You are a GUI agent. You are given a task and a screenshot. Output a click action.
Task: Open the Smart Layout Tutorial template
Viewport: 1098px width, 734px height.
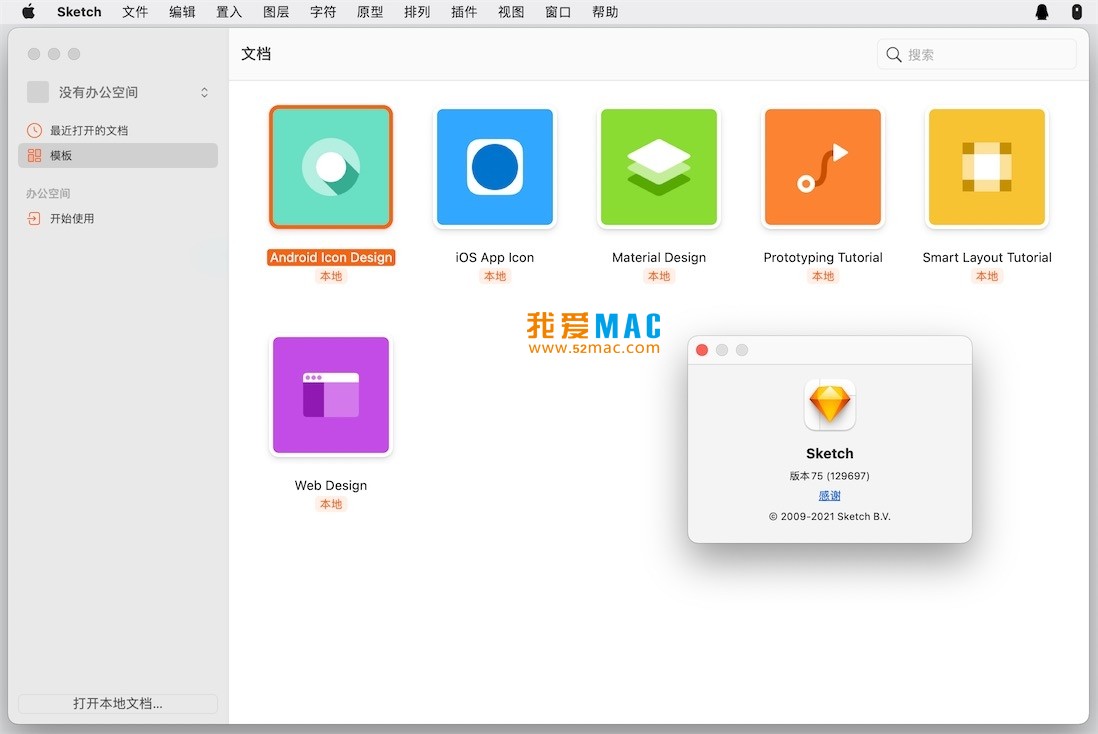click(x=986, y=167)
